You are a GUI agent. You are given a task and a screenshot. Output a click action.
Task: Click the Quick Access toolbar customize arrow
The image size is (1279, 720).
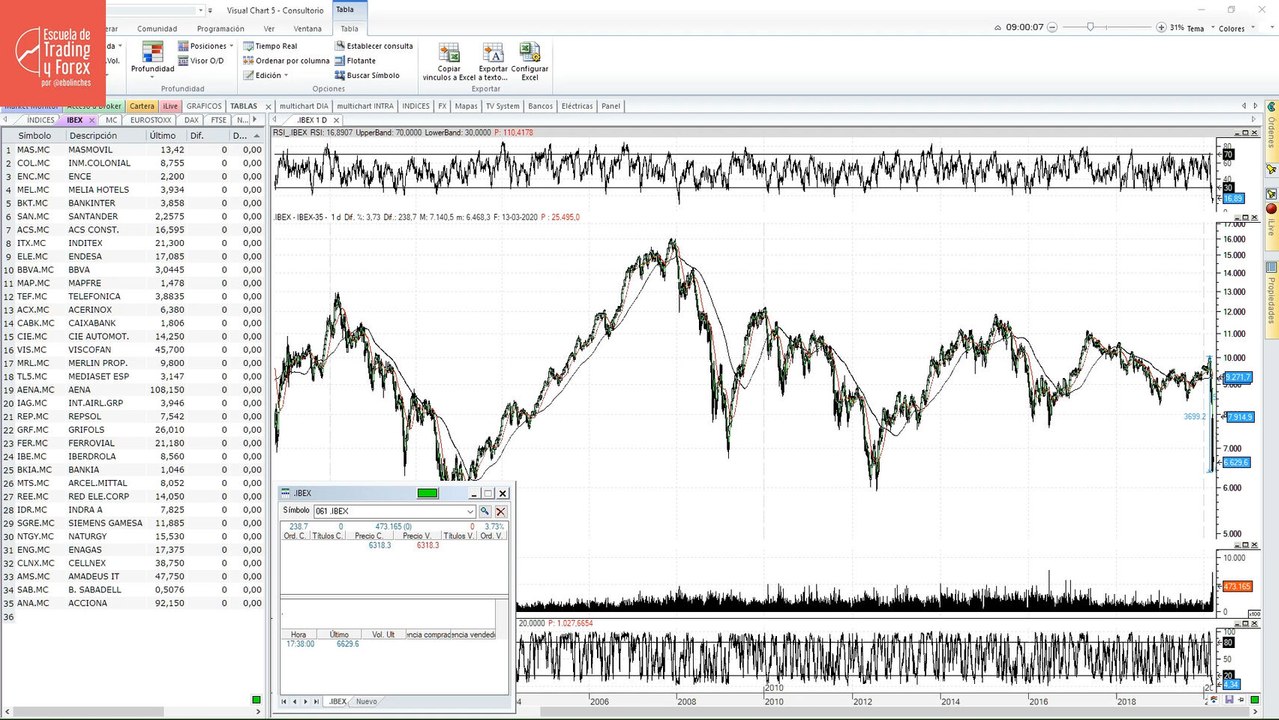(210, 10)
